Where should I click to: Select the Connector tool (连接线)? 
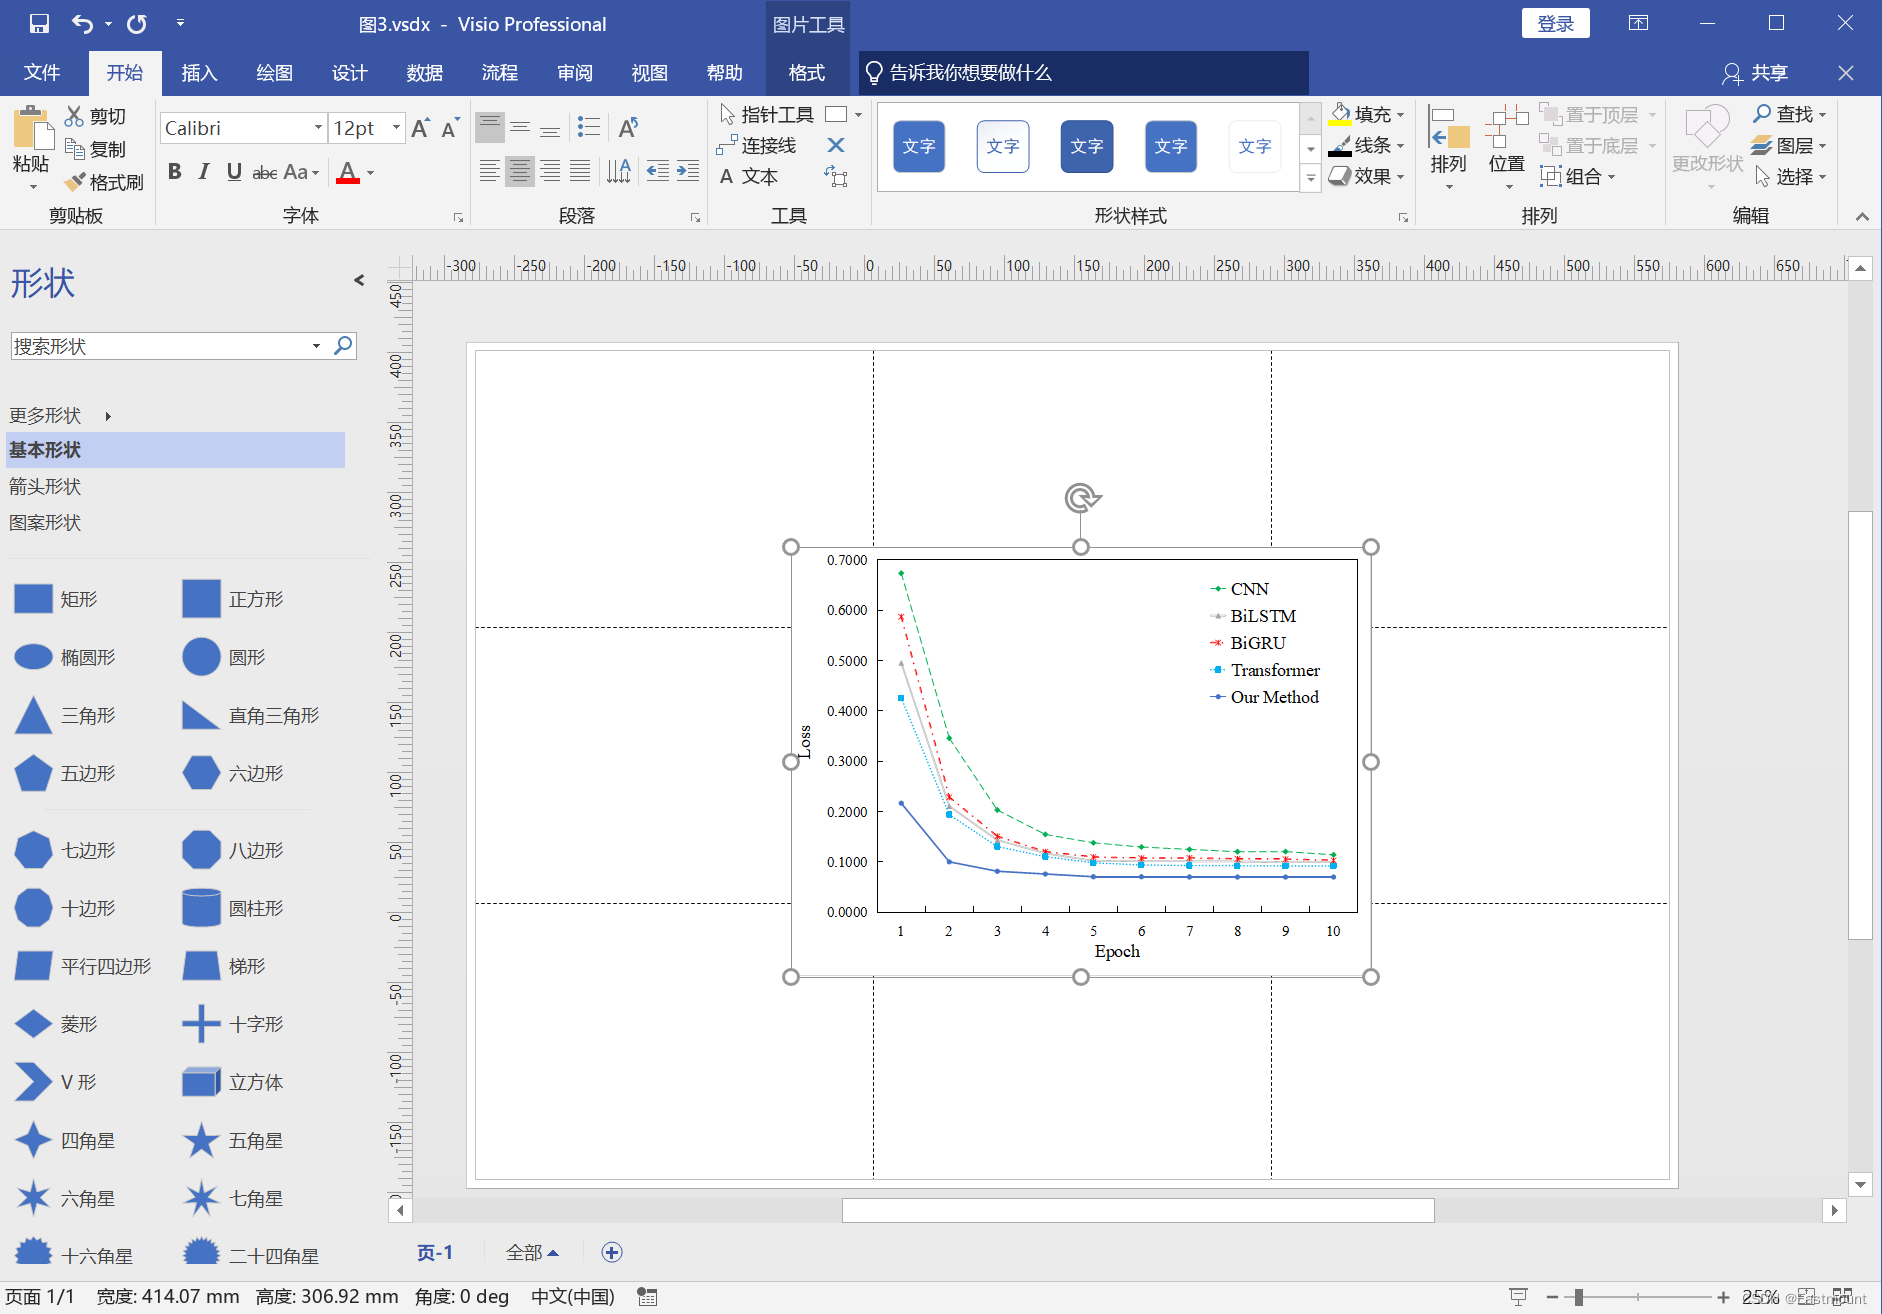point(757,146)
